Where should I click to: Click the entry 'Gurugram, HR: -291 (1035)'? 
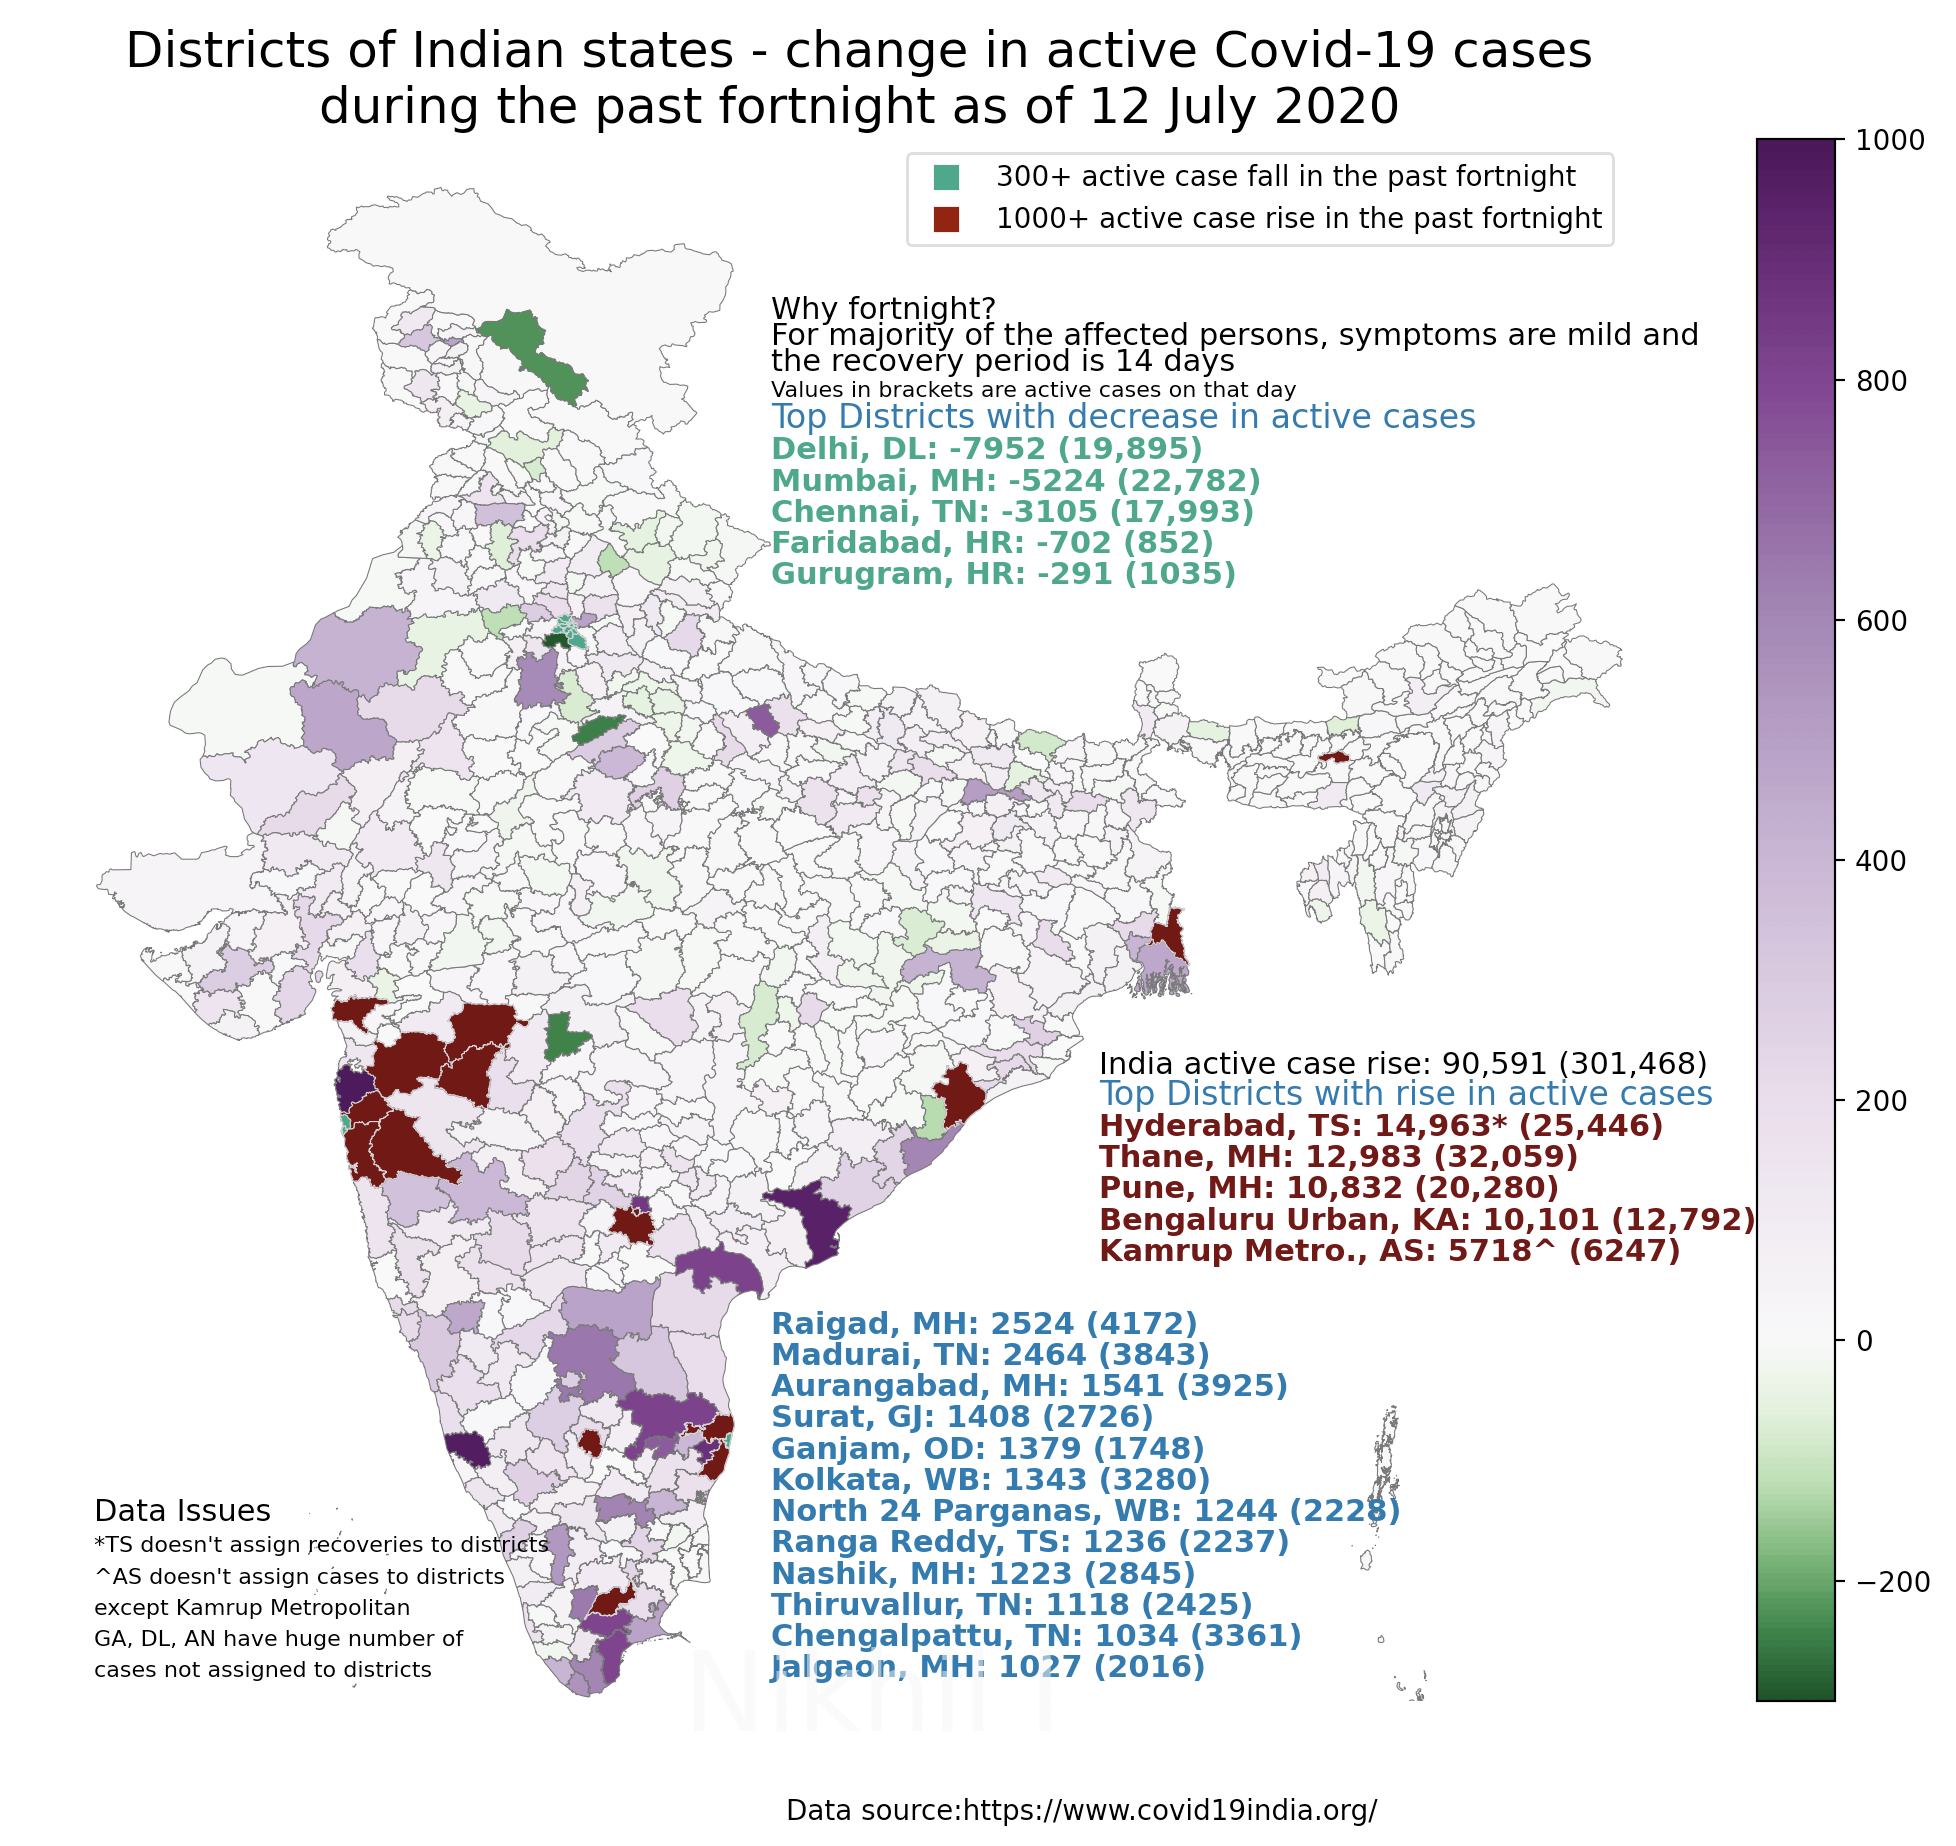[x=1003, y=574]
